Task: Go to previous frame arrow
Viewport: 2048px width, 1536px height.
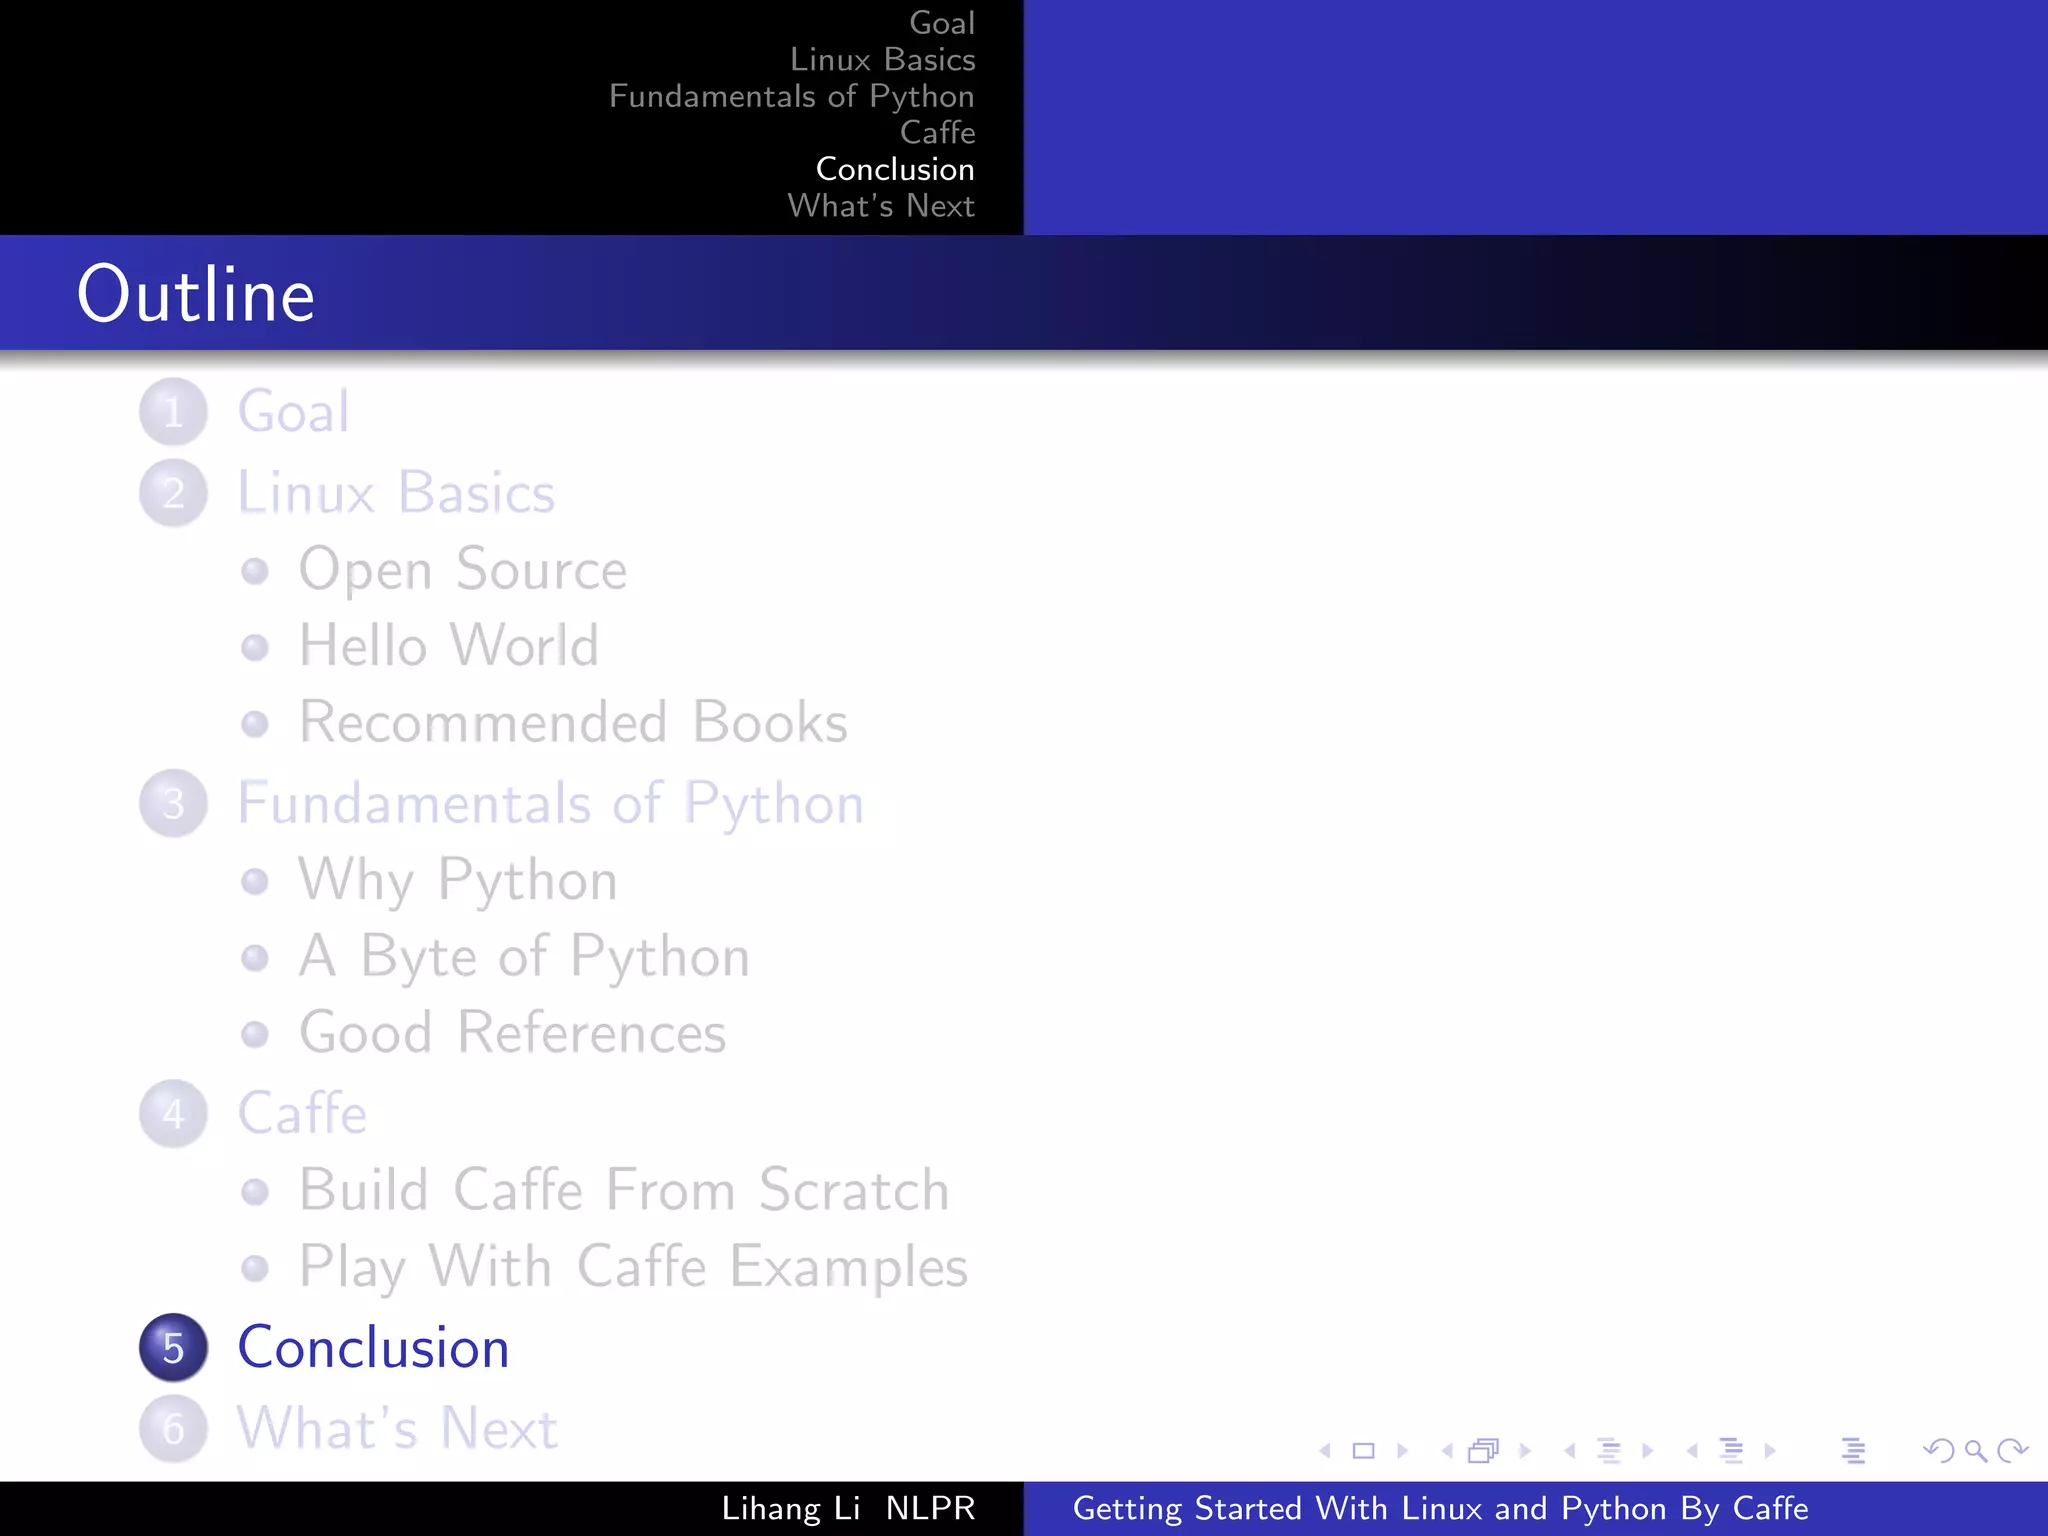Action: click(x=1447, y=1451)
